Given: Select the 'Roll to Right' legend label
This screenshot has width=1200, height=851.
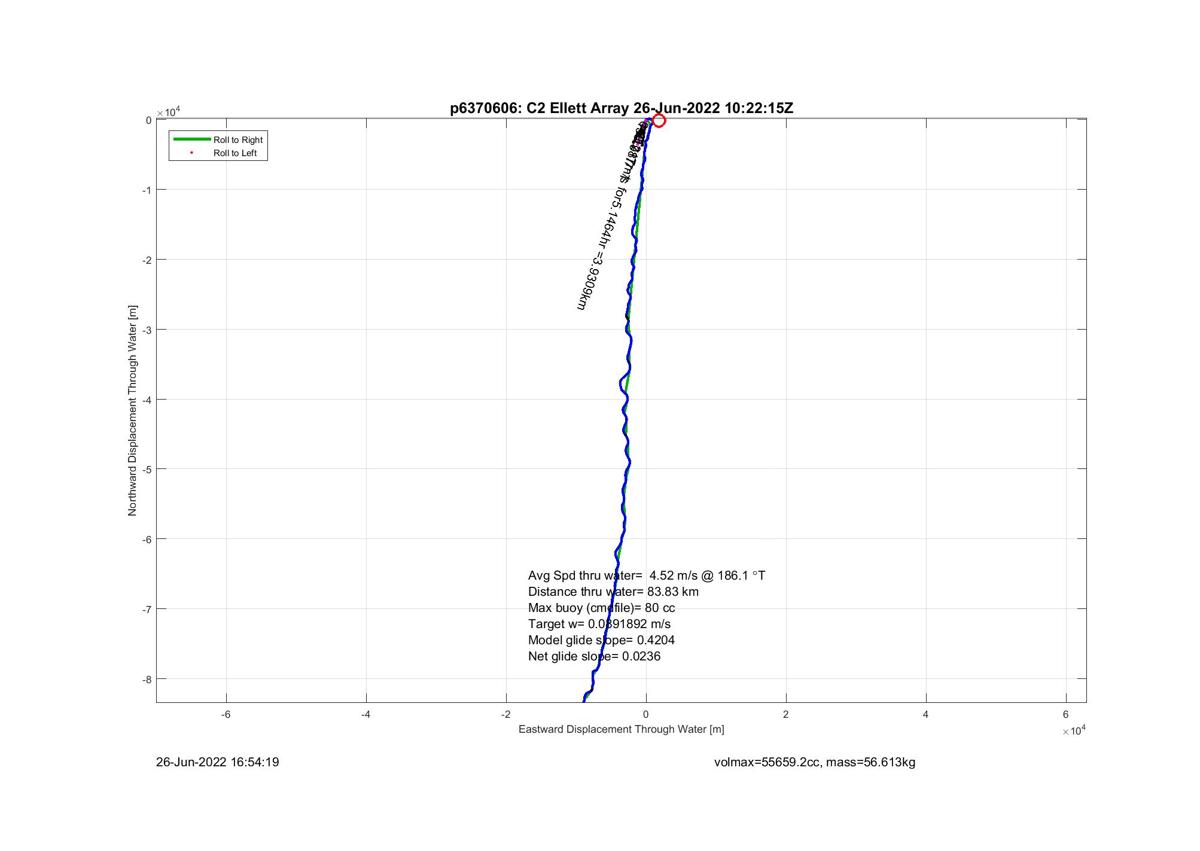Looking at the screenshot, I should 238,140.
